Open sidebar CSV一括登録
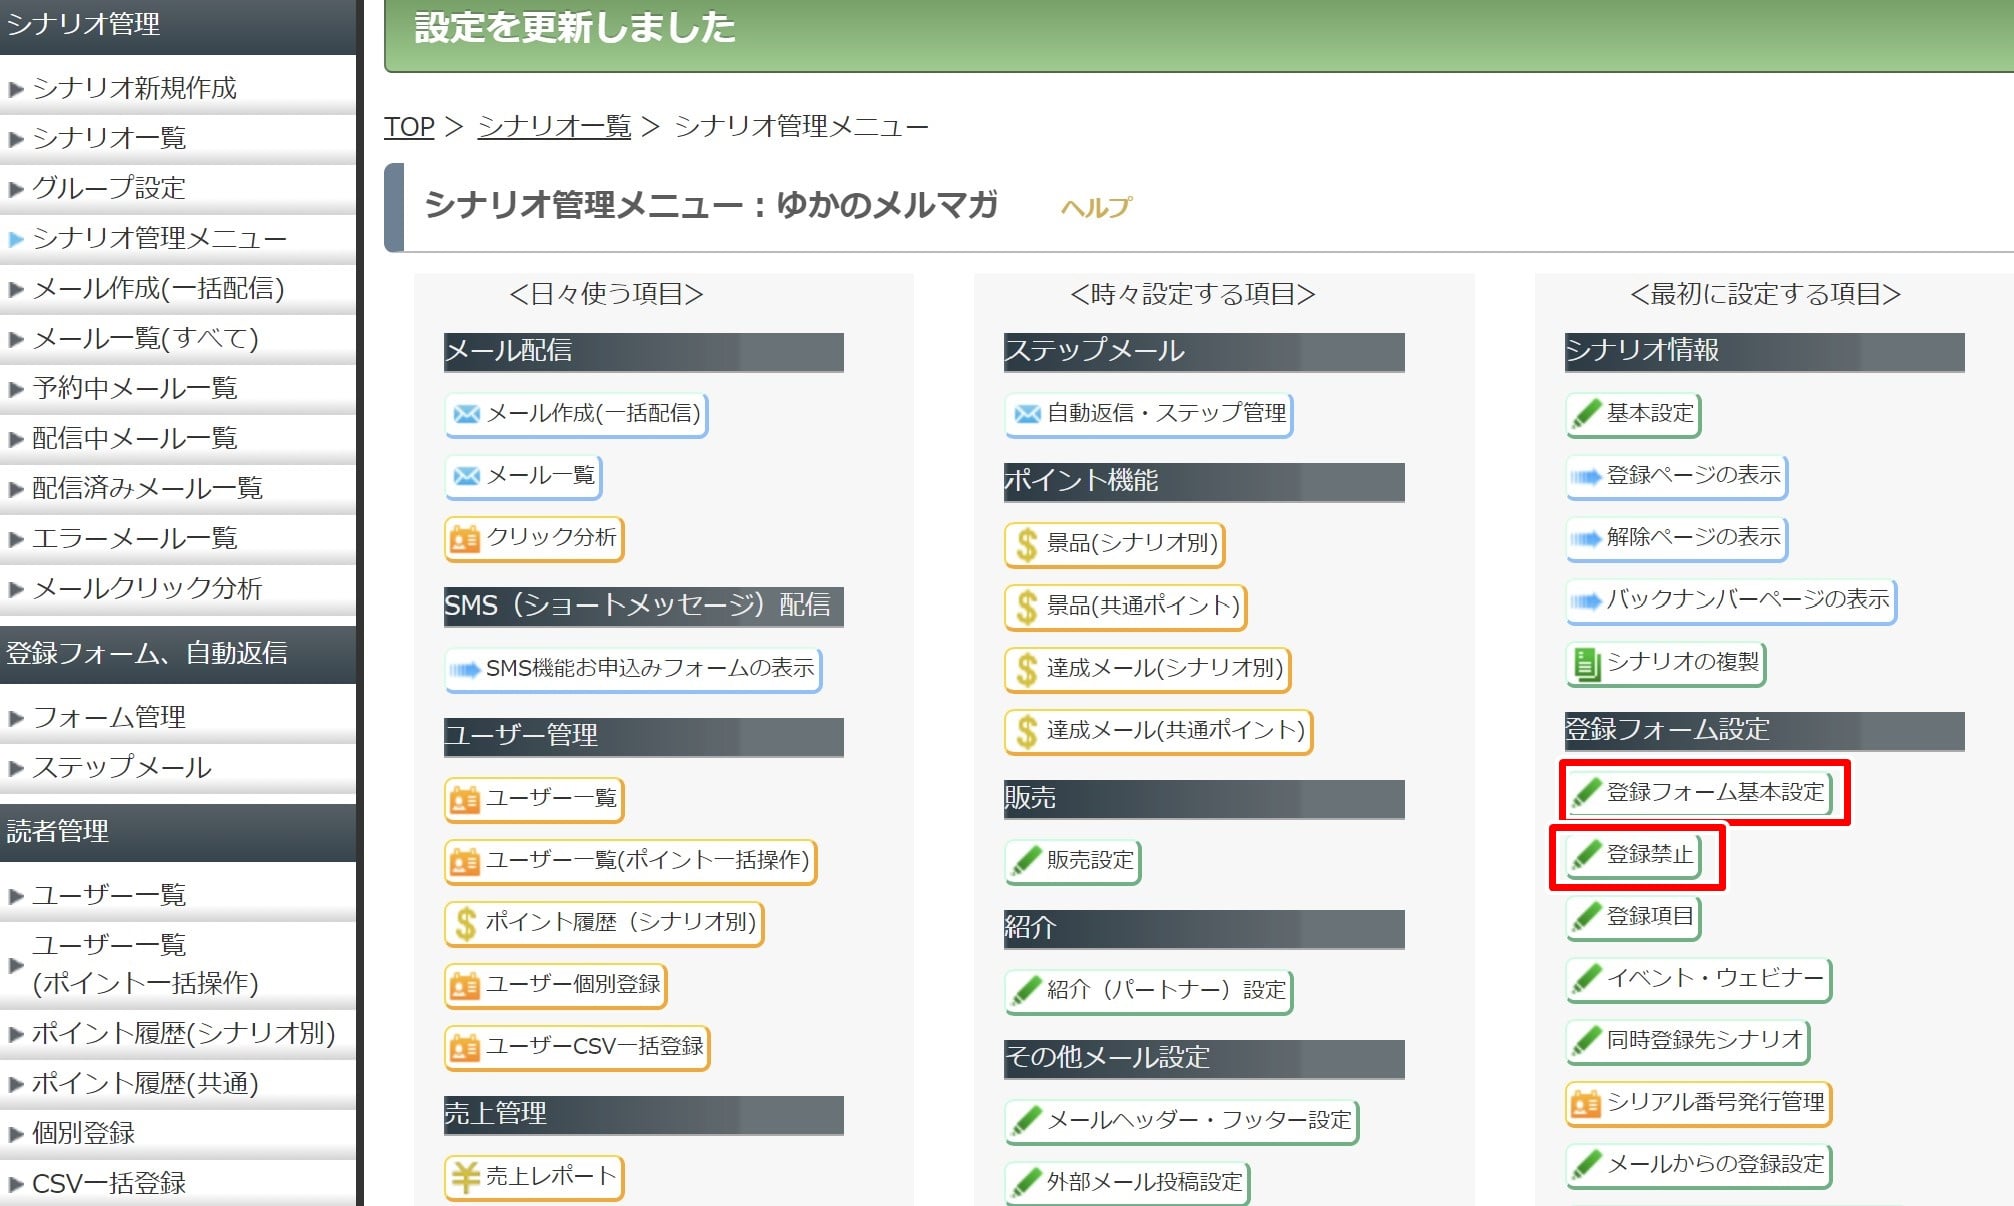The width and height of the screenshot is (2014, 1206). pos(178,1183)
